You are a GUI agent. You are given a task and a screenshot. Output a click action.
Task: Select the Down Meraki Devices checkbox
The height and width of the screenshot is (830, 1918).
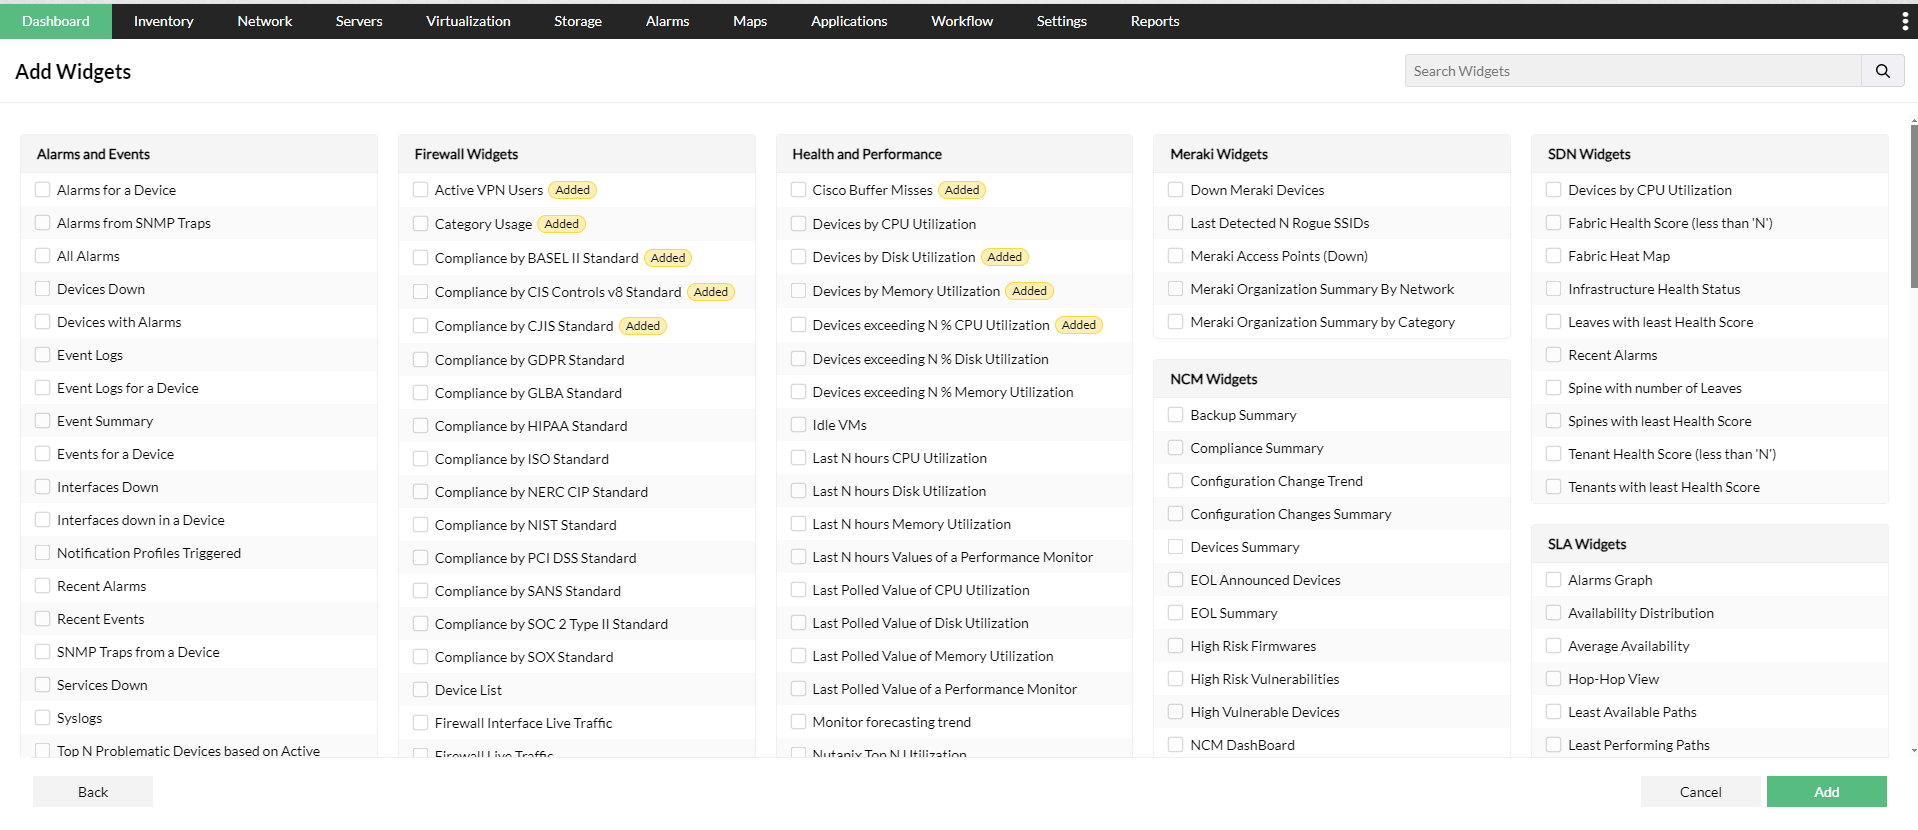click(1176, 190)
